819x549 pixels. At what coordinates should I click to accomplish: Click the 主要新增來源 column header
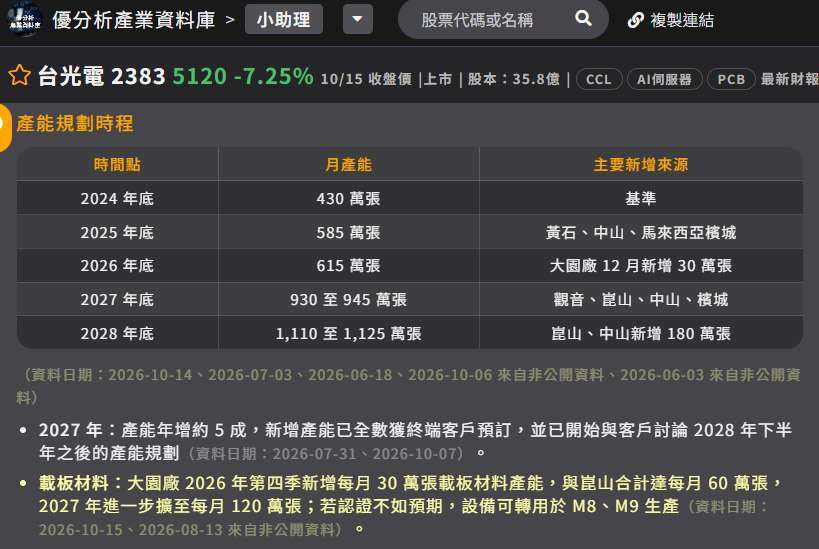(x=641, y=165)
